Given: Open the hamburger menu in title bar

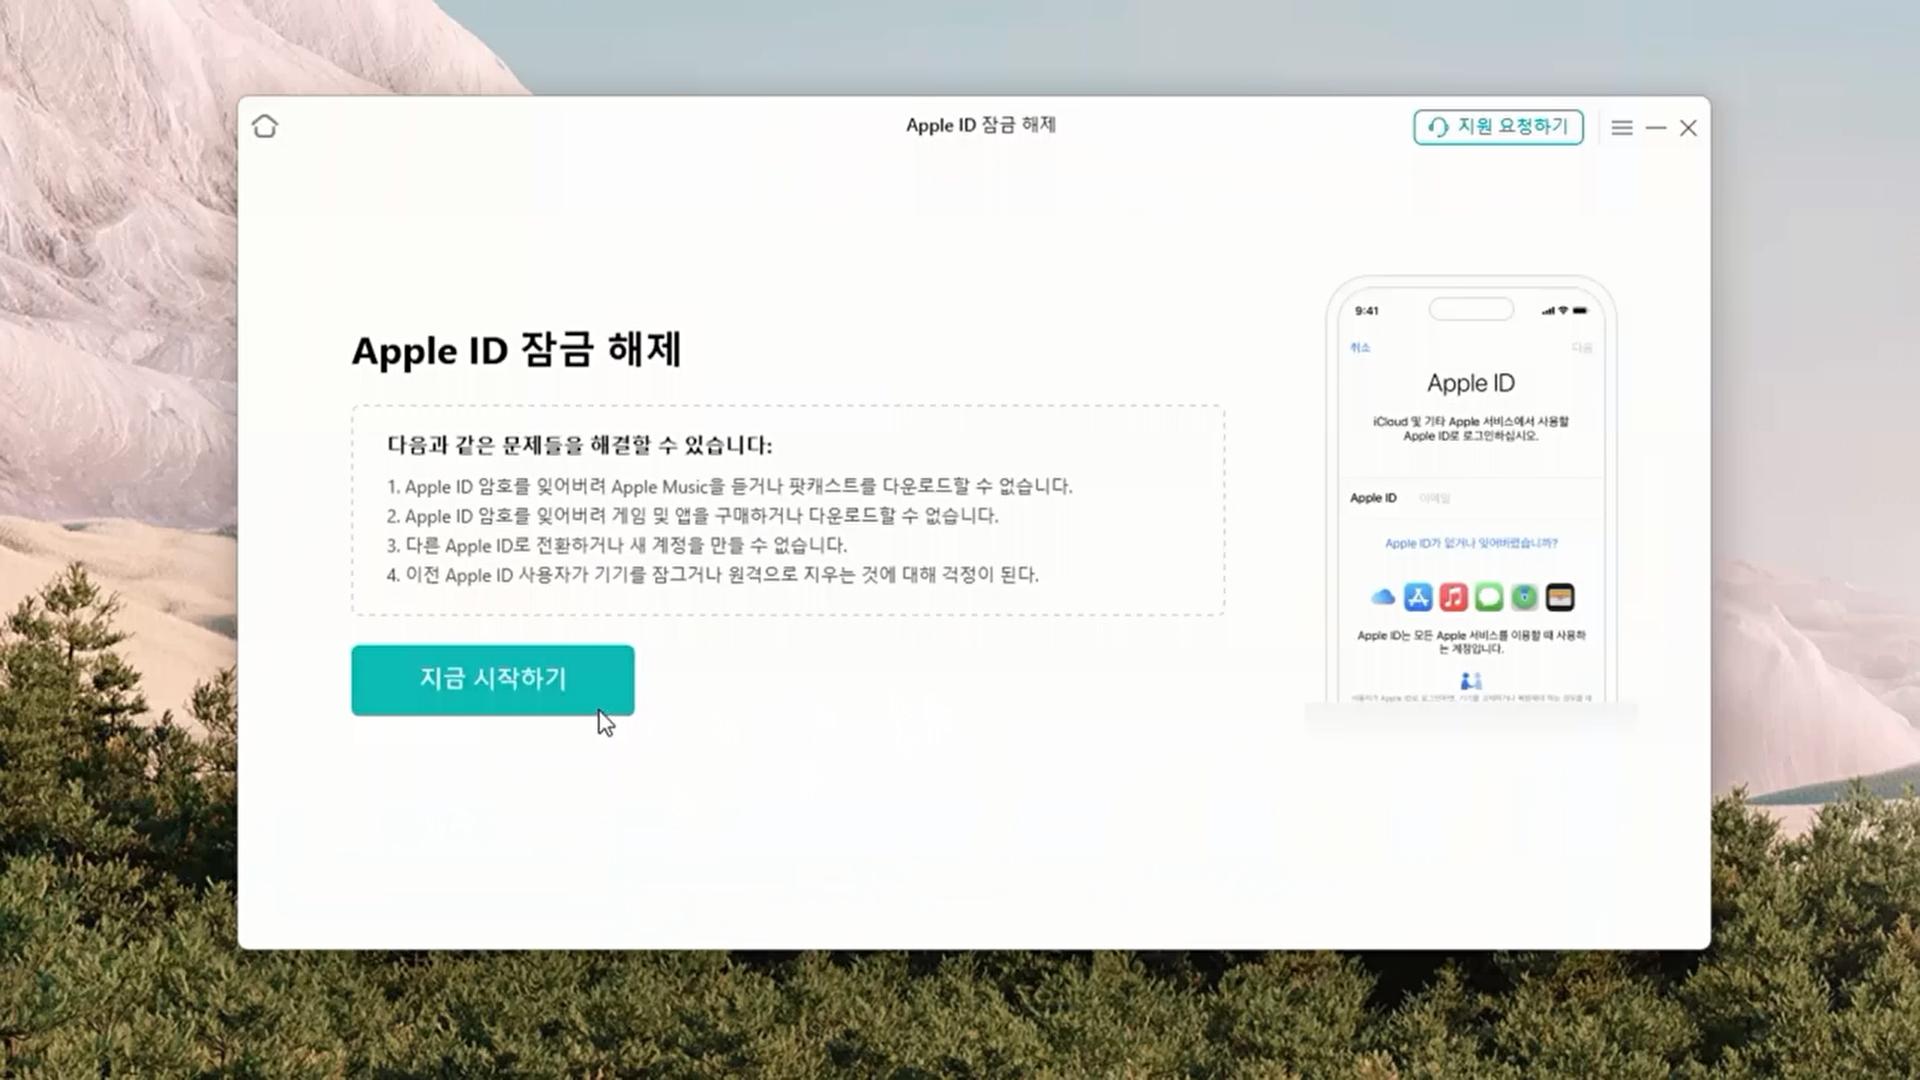Looking at the screenshot, I should [1622, 128].
